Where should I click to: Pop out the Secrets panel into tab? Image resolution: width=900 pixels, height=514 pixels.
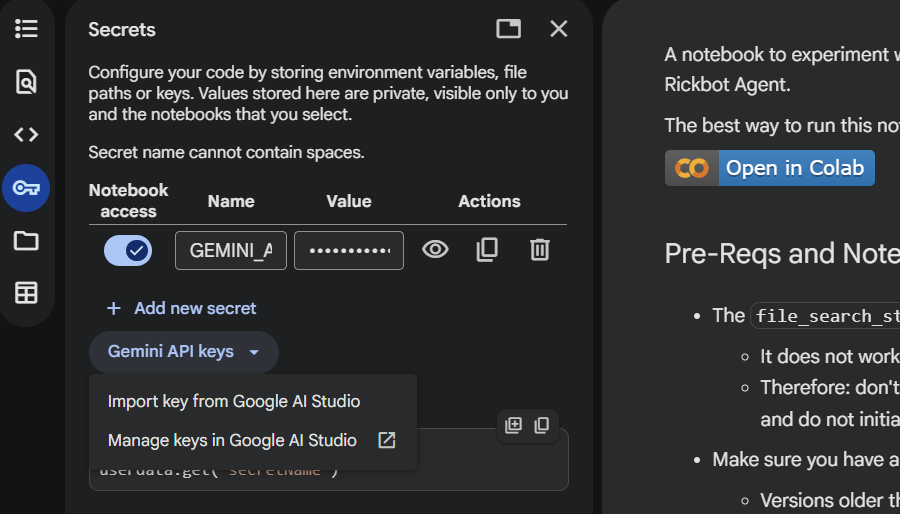509,29
